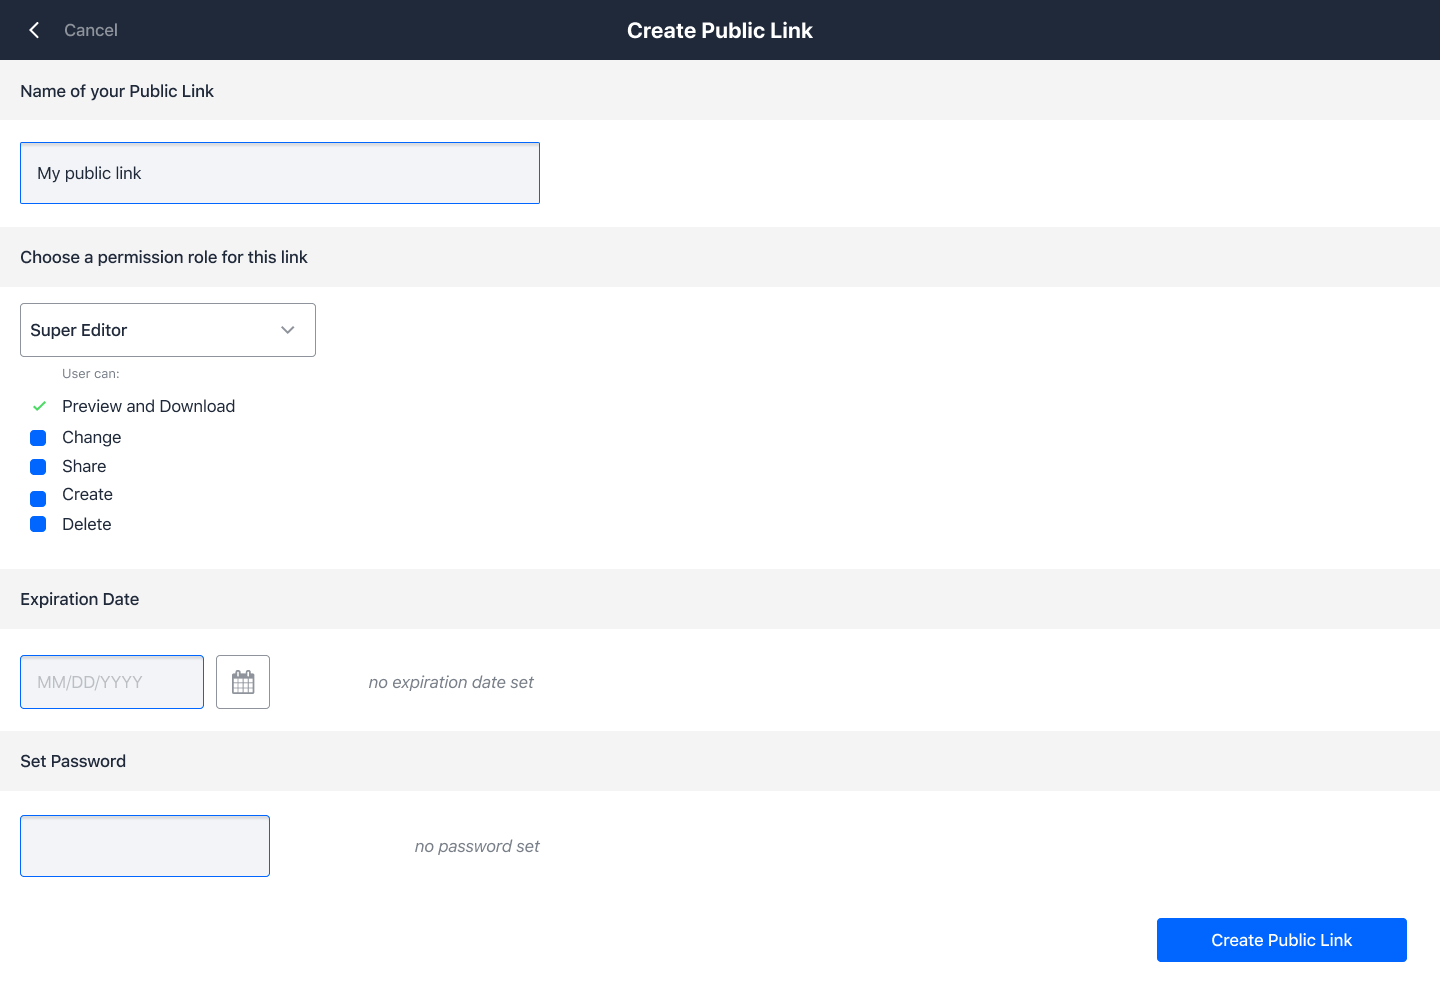1440x1000 pixels.
Task: Toggle the Share permission checkbox
Action: [38, 467]
